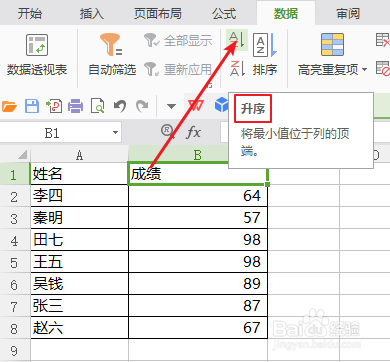The width and height of the screenshot is (390, 362).
Task: Switch to the 插入 tab
Action: tap(92, 14)
